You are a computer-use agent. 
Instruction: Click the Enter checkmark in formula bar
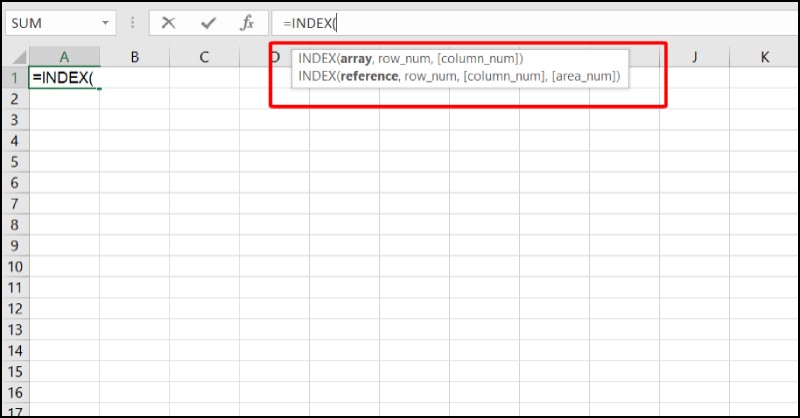(x=208, y=22)
